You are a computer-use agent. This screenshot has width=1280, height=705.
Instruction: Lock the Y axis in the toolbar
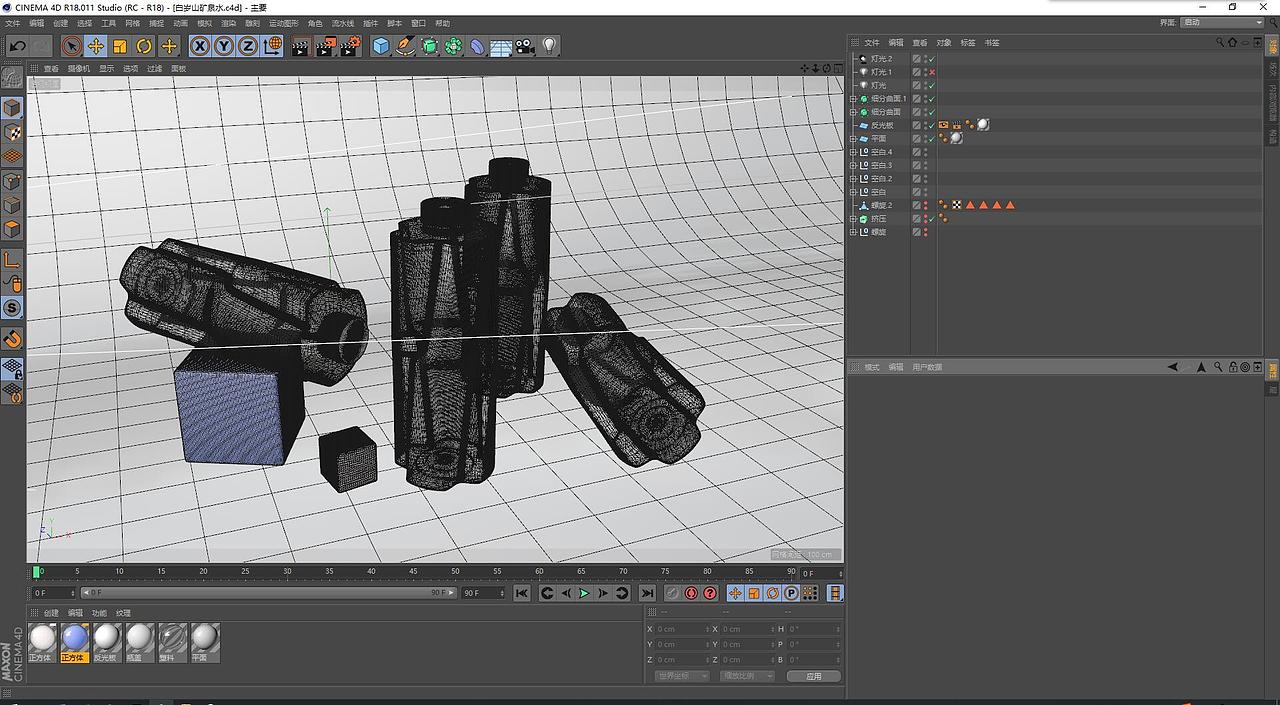(x=225, y=46)
